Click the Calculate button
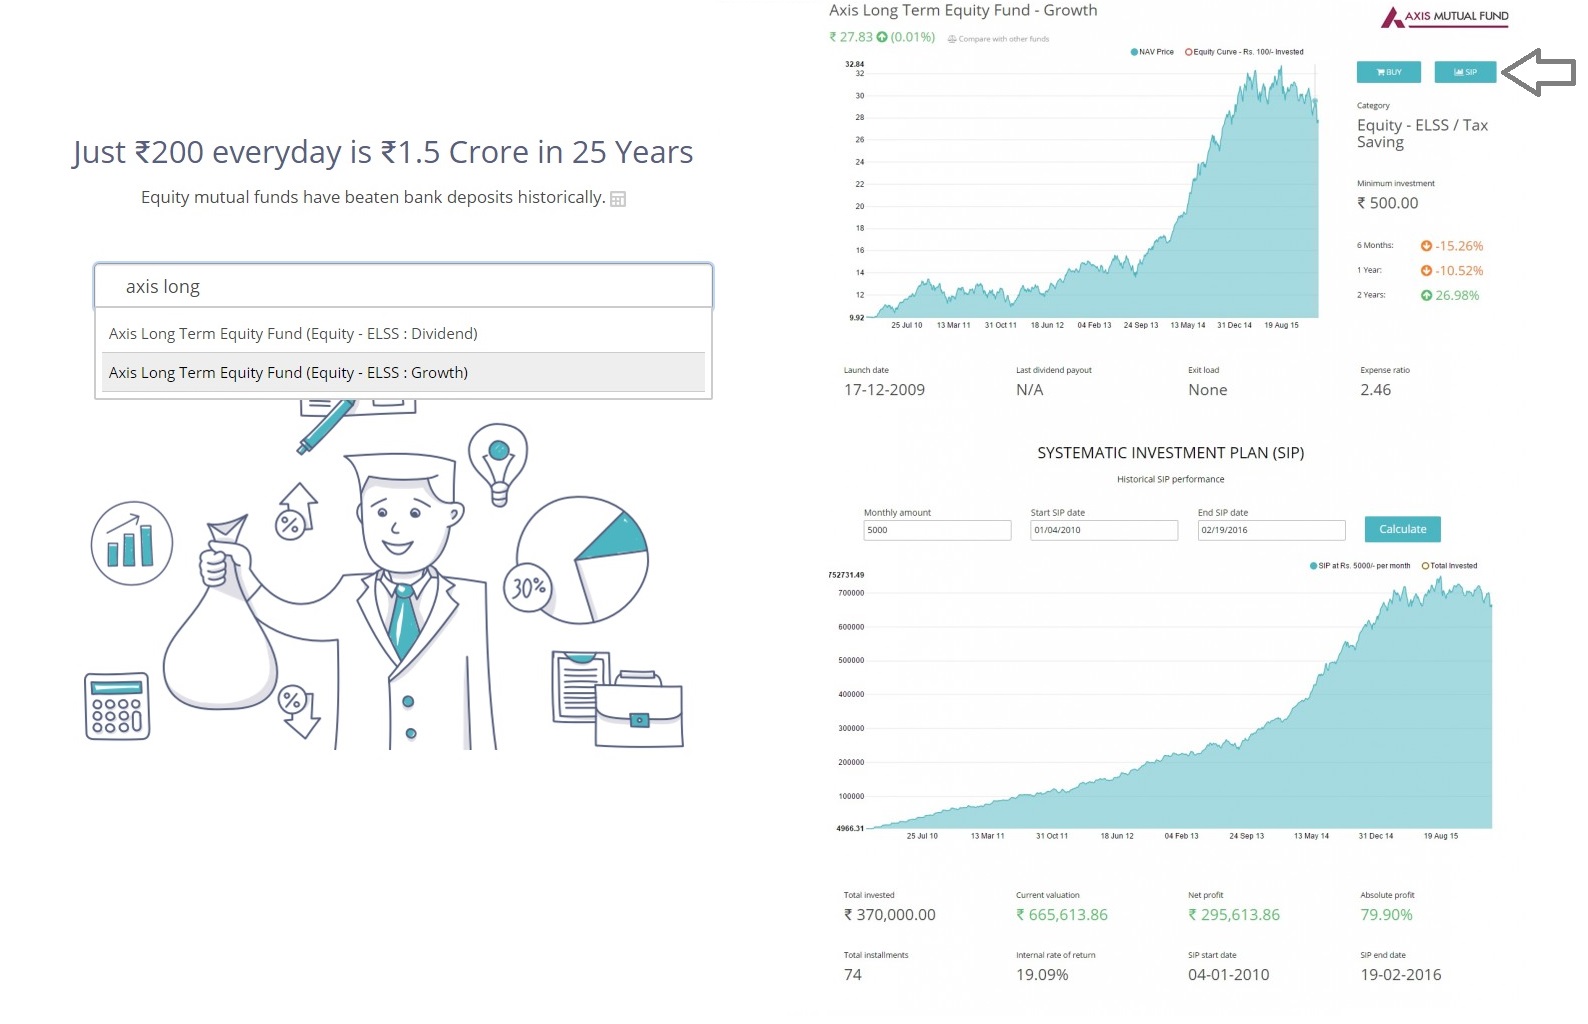 (1402, 529)
